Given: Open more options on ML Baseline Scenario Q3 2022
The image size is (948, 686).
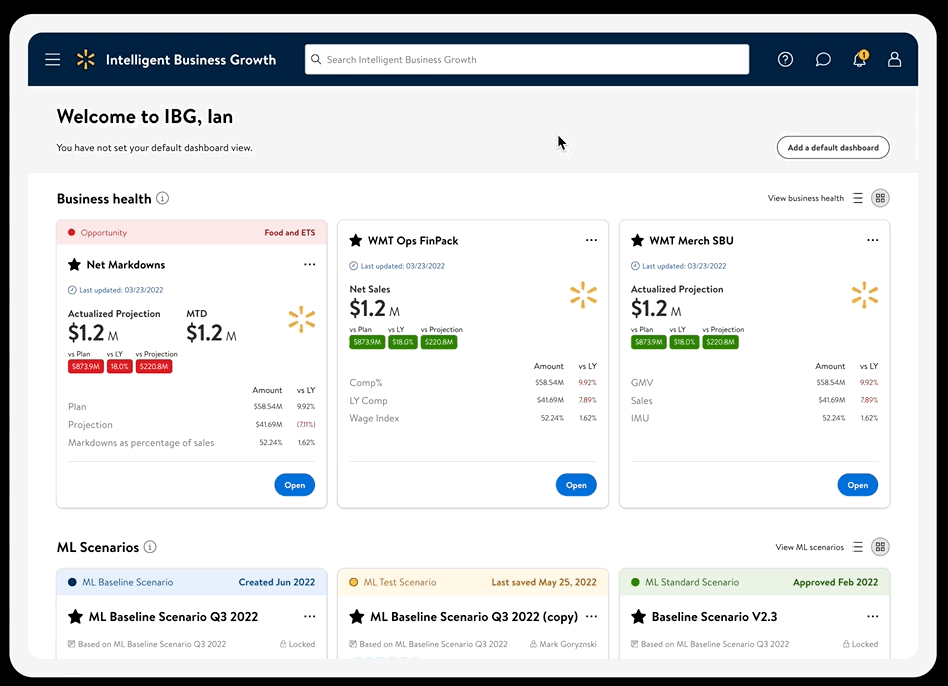Looking at the screenshot, I should coord(310,616).
